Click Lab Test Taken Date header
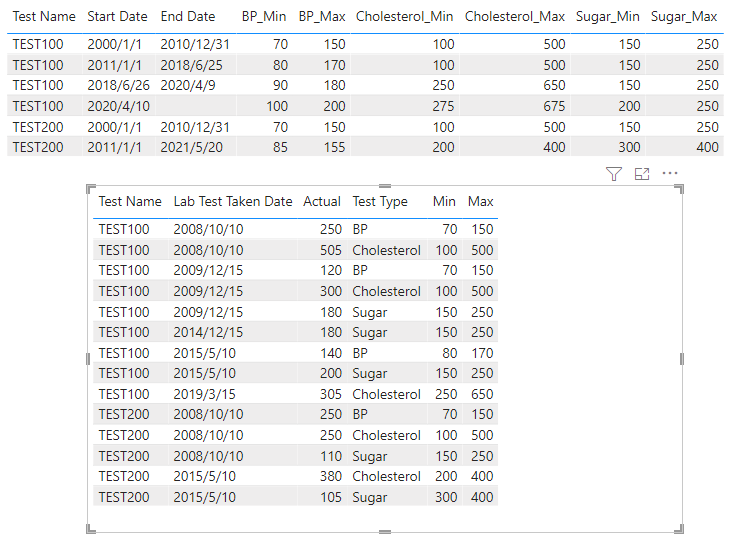Image resolution: width=735 pixels, height=553 pixels. tap(233, 202)
